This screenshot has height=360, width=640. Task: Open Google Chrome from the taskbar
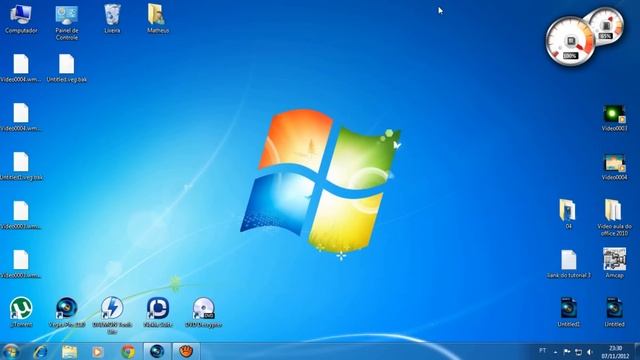128,351
